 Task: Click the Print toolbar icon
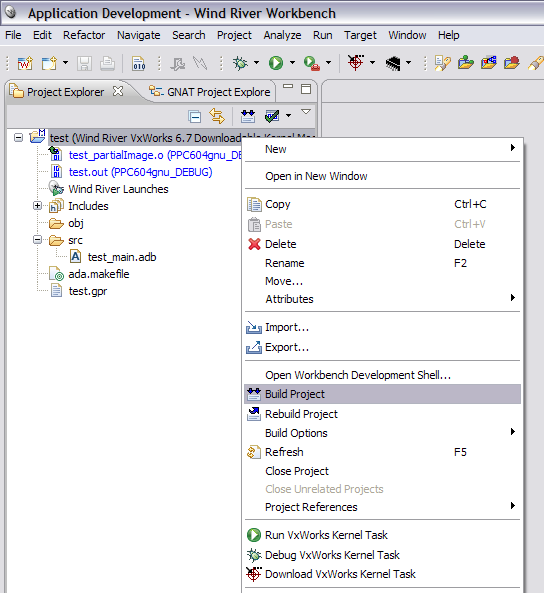pos(107,63)
